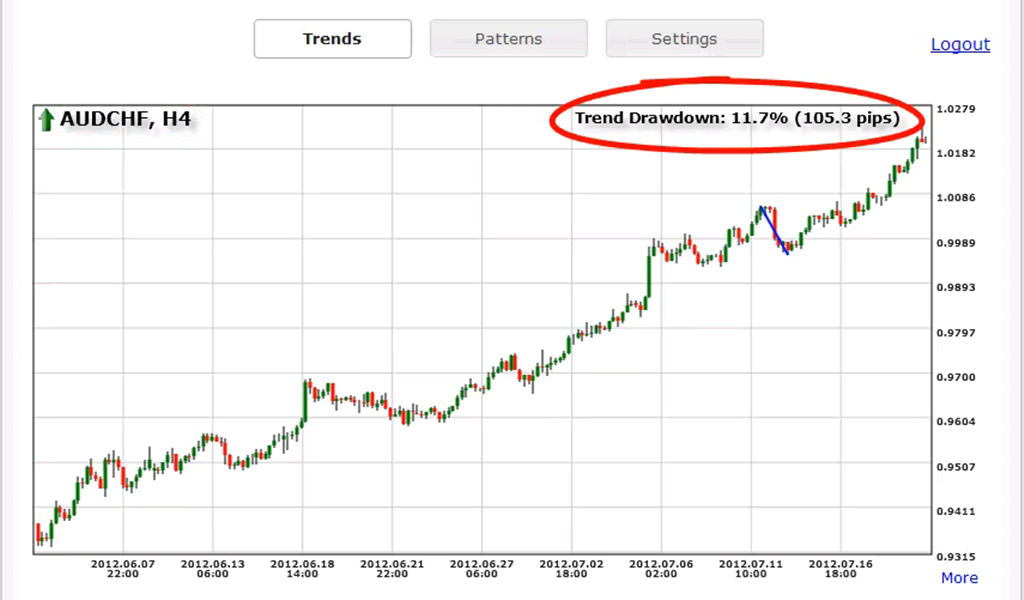Click the 2012.07.11 date axis label
The image size is (1024, 600).
pos(752,563)
